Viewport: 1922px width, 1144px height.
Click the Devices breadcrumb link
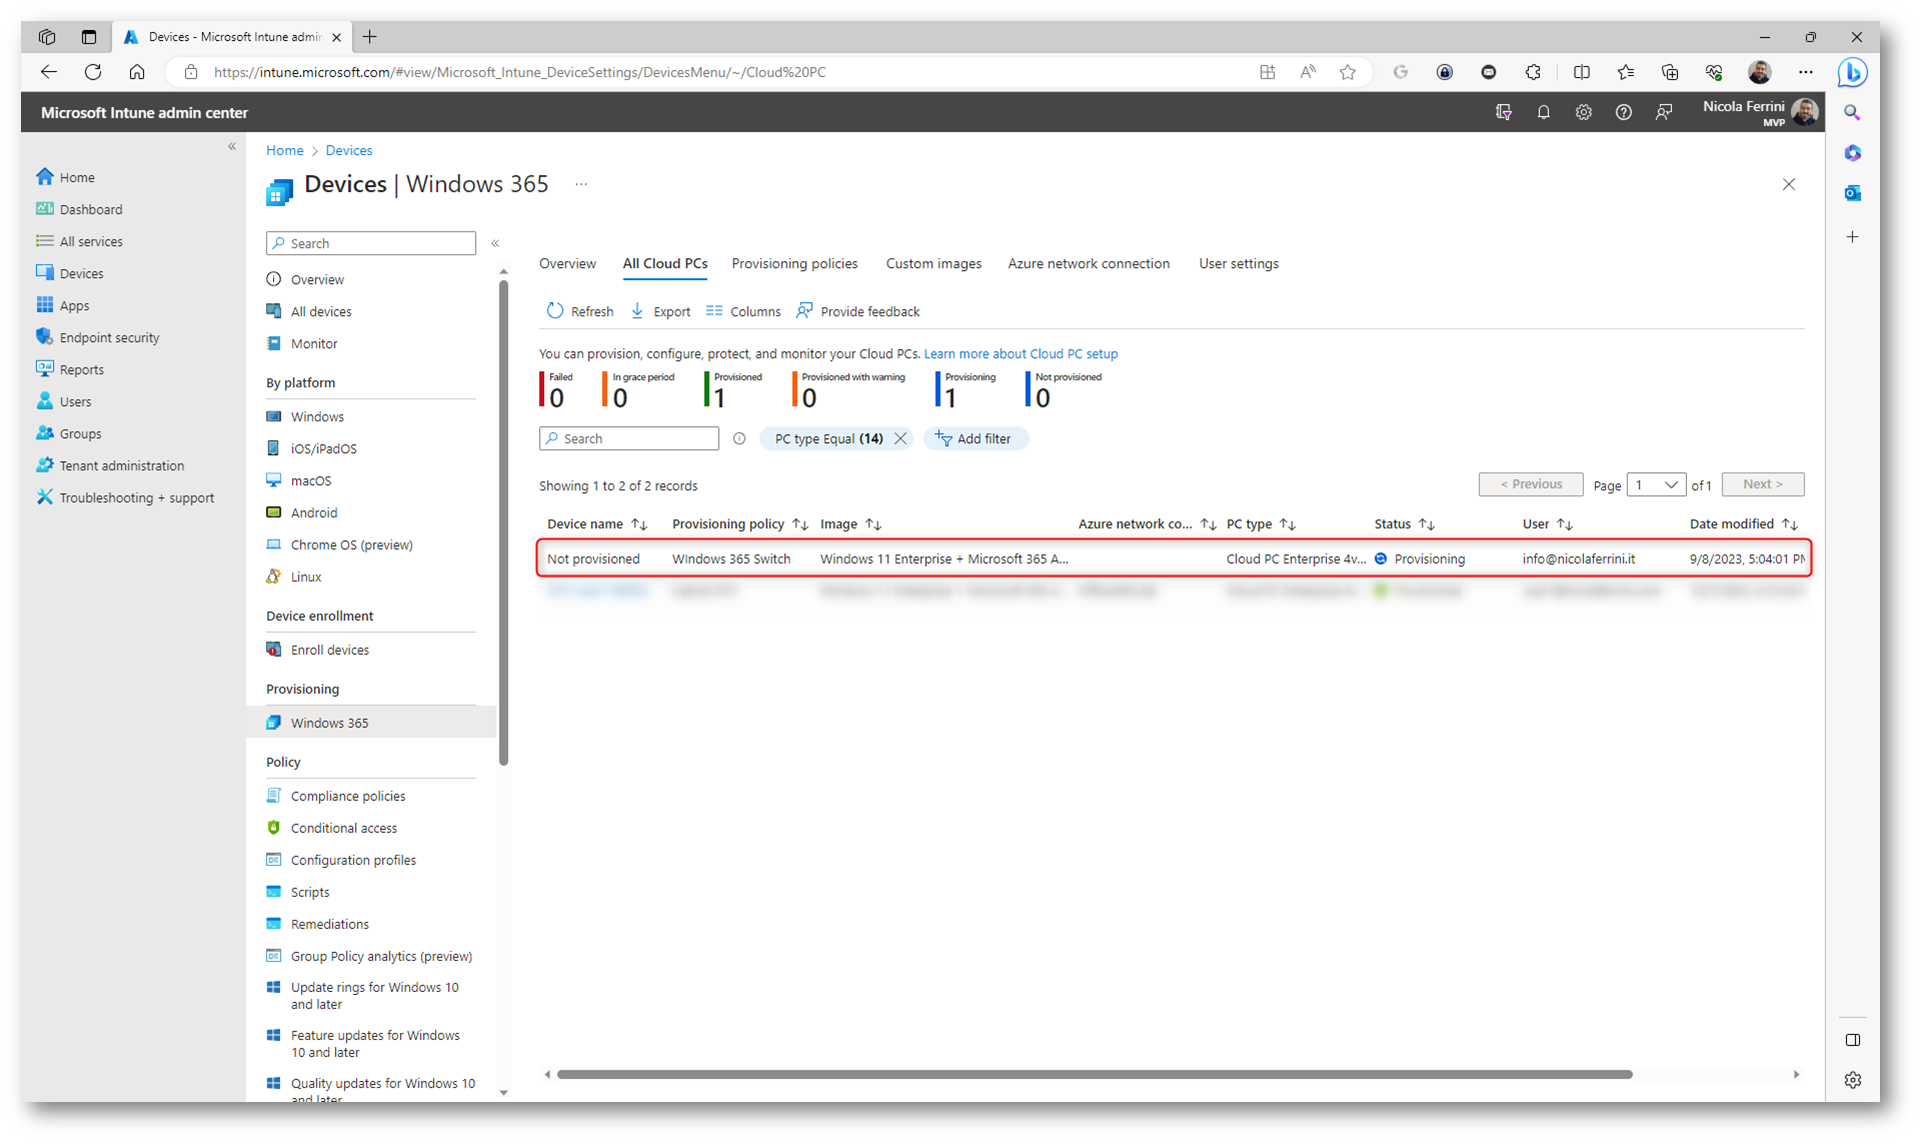[x=348, y=150]
